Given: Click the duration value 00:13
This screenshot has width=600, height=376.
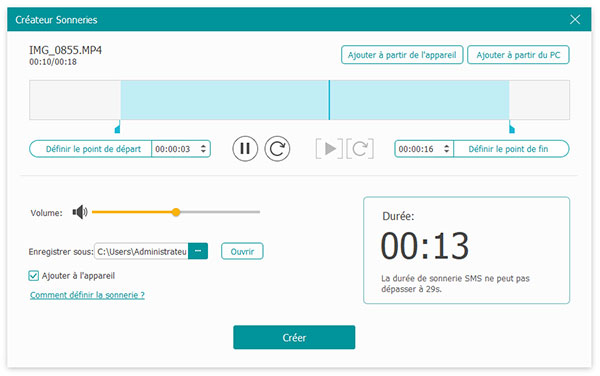Looking at the screenshot, I should pyautogui.click(x=424, y=246).
